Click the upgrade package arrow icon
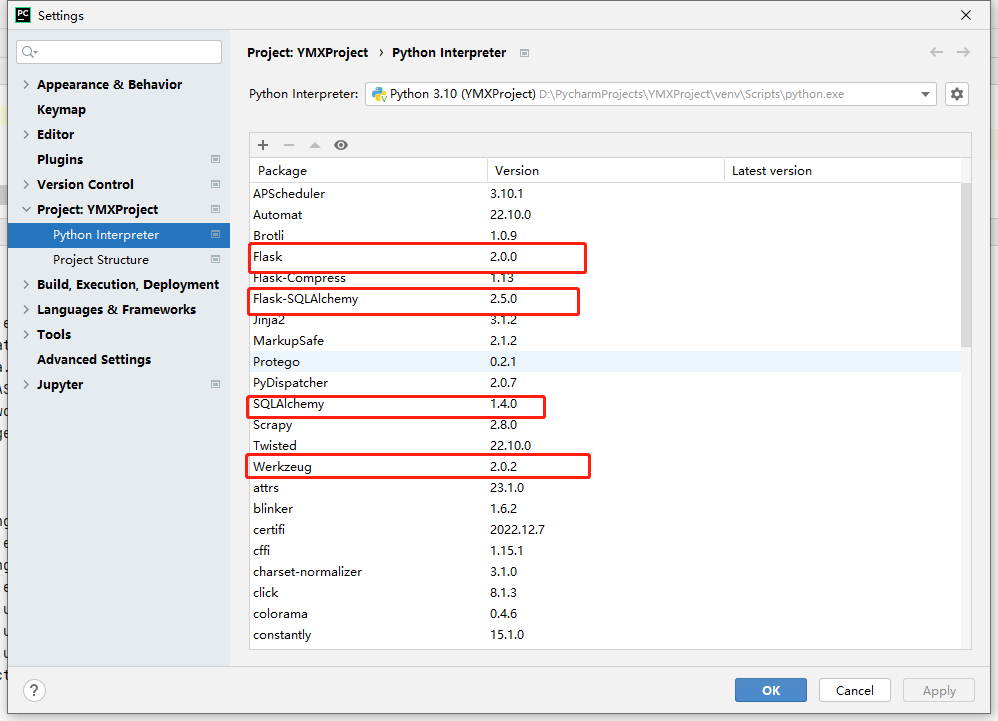 pos(315,145)
